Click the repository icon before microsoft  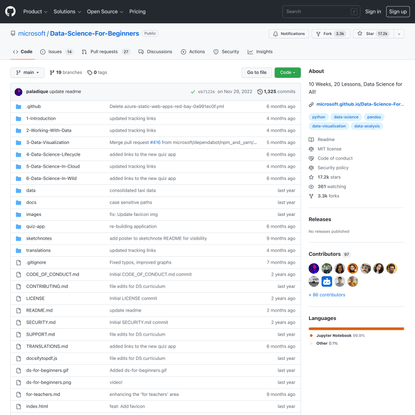pyautogui.click(x=13, y=33)
